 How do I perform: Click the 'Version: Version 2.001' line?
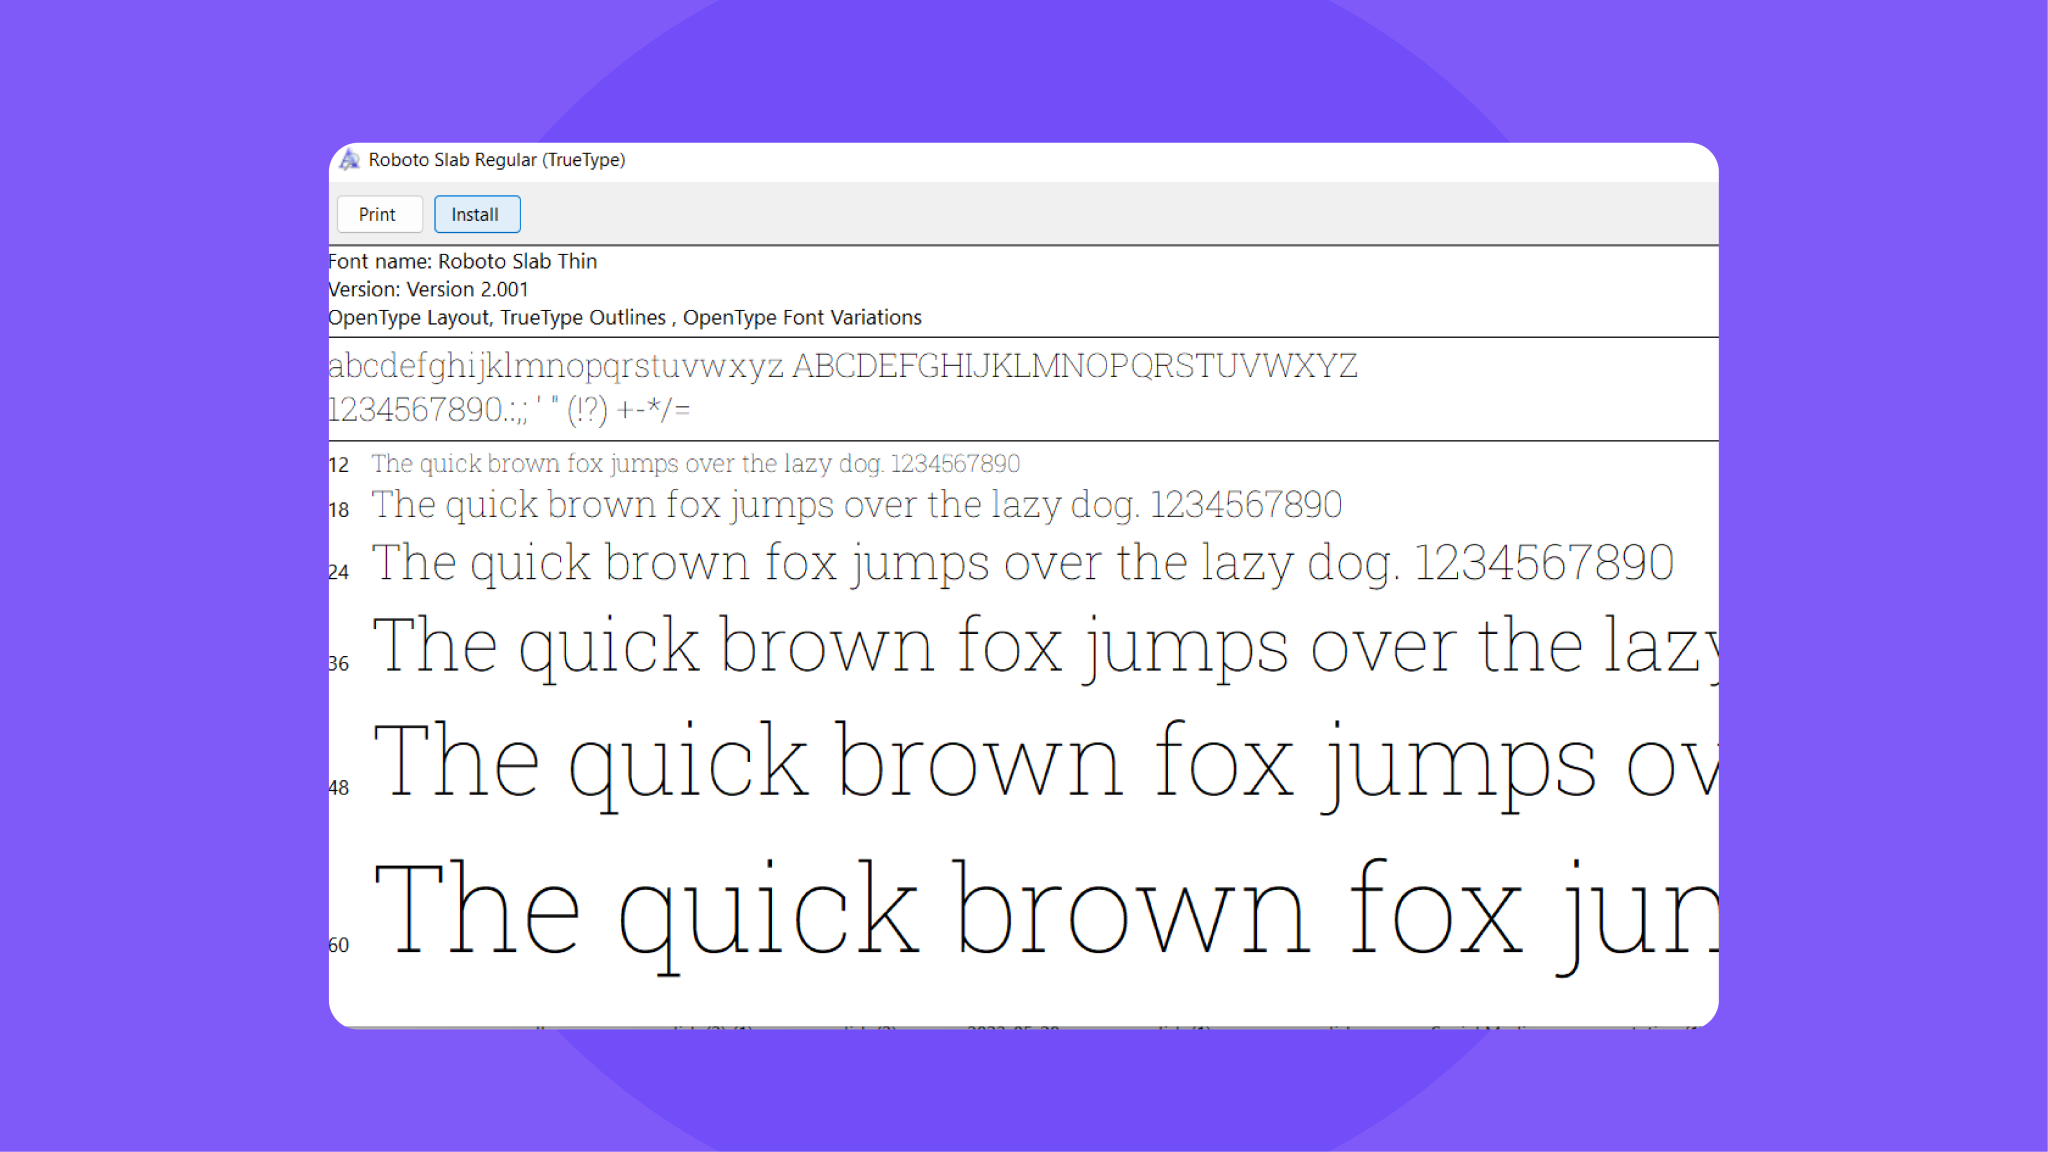tap(429, 289)
